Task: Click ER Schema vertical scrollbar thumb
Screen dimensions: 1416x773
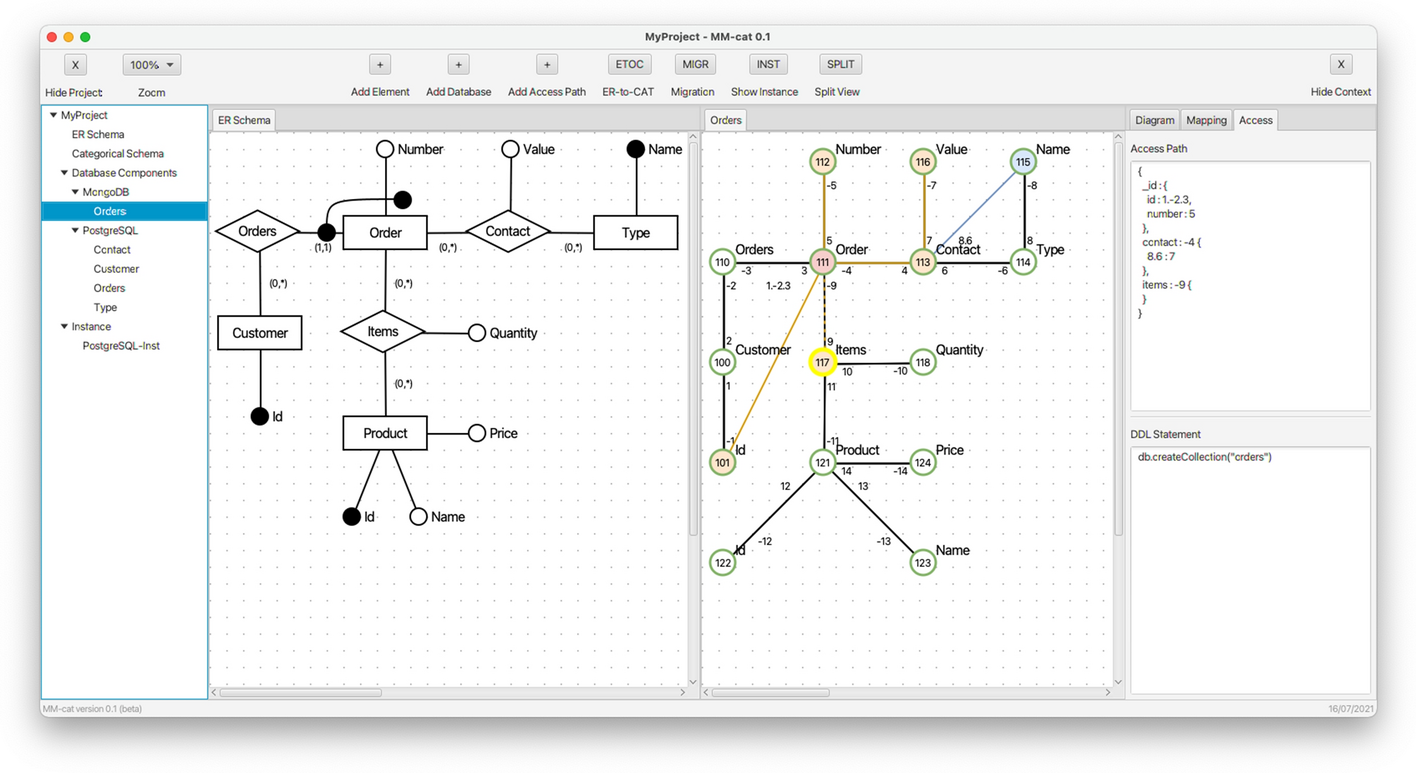Action: (693, 340)
